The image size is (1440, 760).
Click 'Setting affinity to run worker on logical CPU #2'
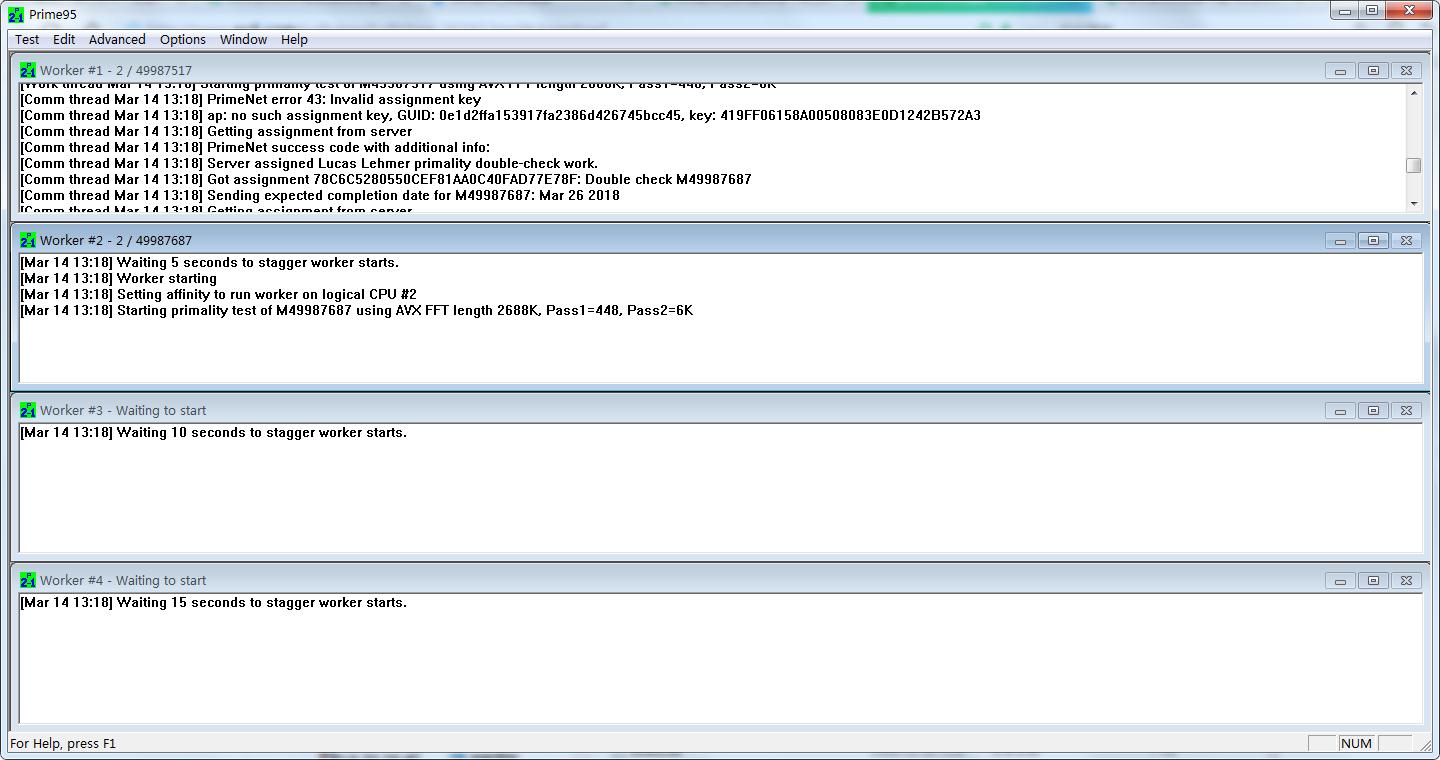[218, 294]
